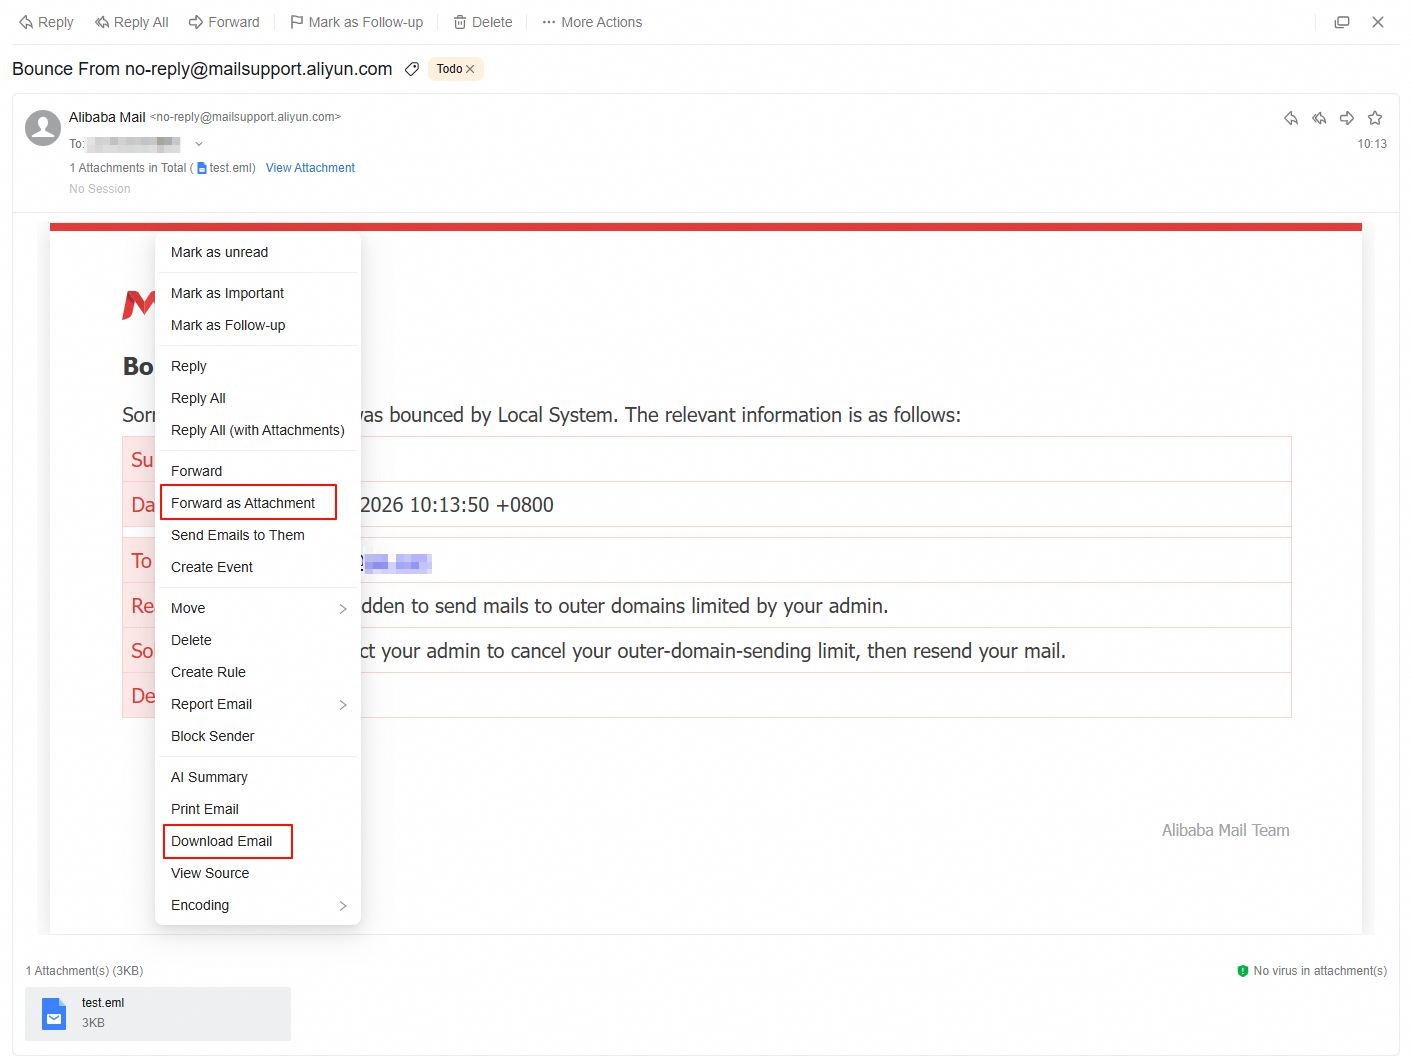This screenshot has height=1057, width=1412.
Task: Click Forward in the top toolbar
Action: coord(224,22)
